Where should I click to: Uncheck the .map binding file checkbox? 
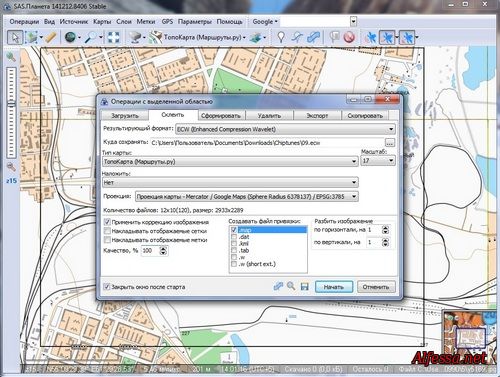tap(234, 230)
